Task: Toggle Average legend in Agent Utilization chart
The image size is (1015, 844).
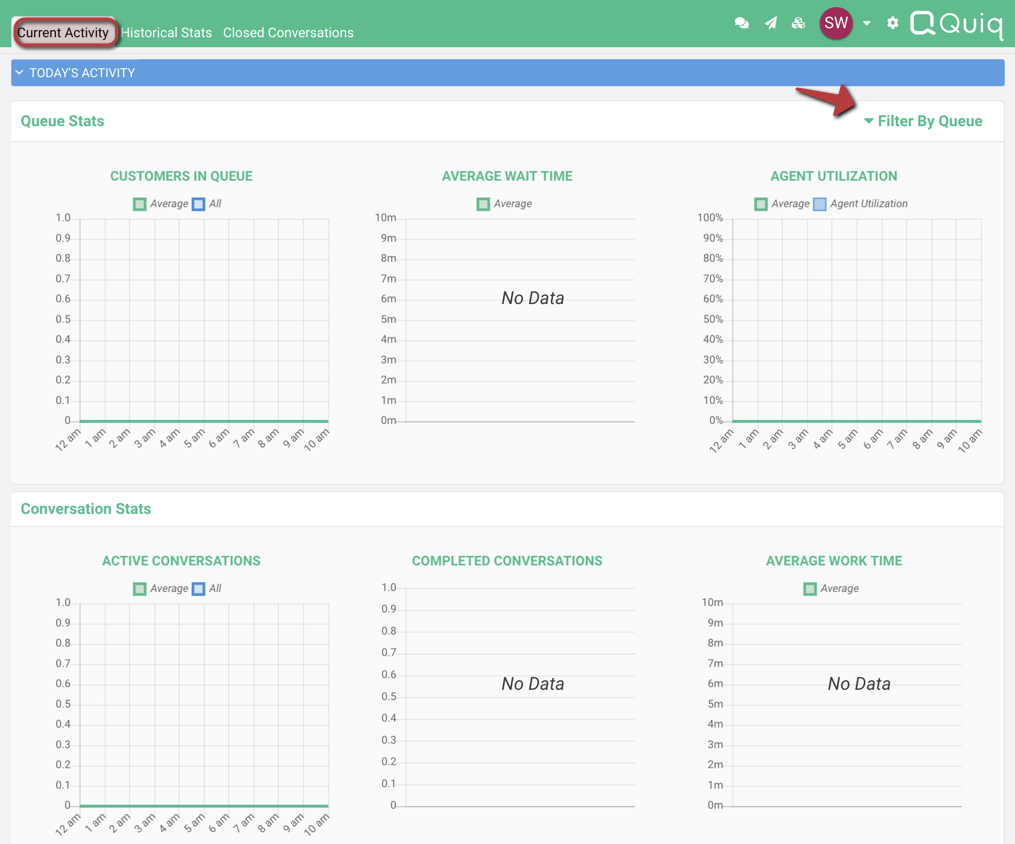Action: point(782,204)
